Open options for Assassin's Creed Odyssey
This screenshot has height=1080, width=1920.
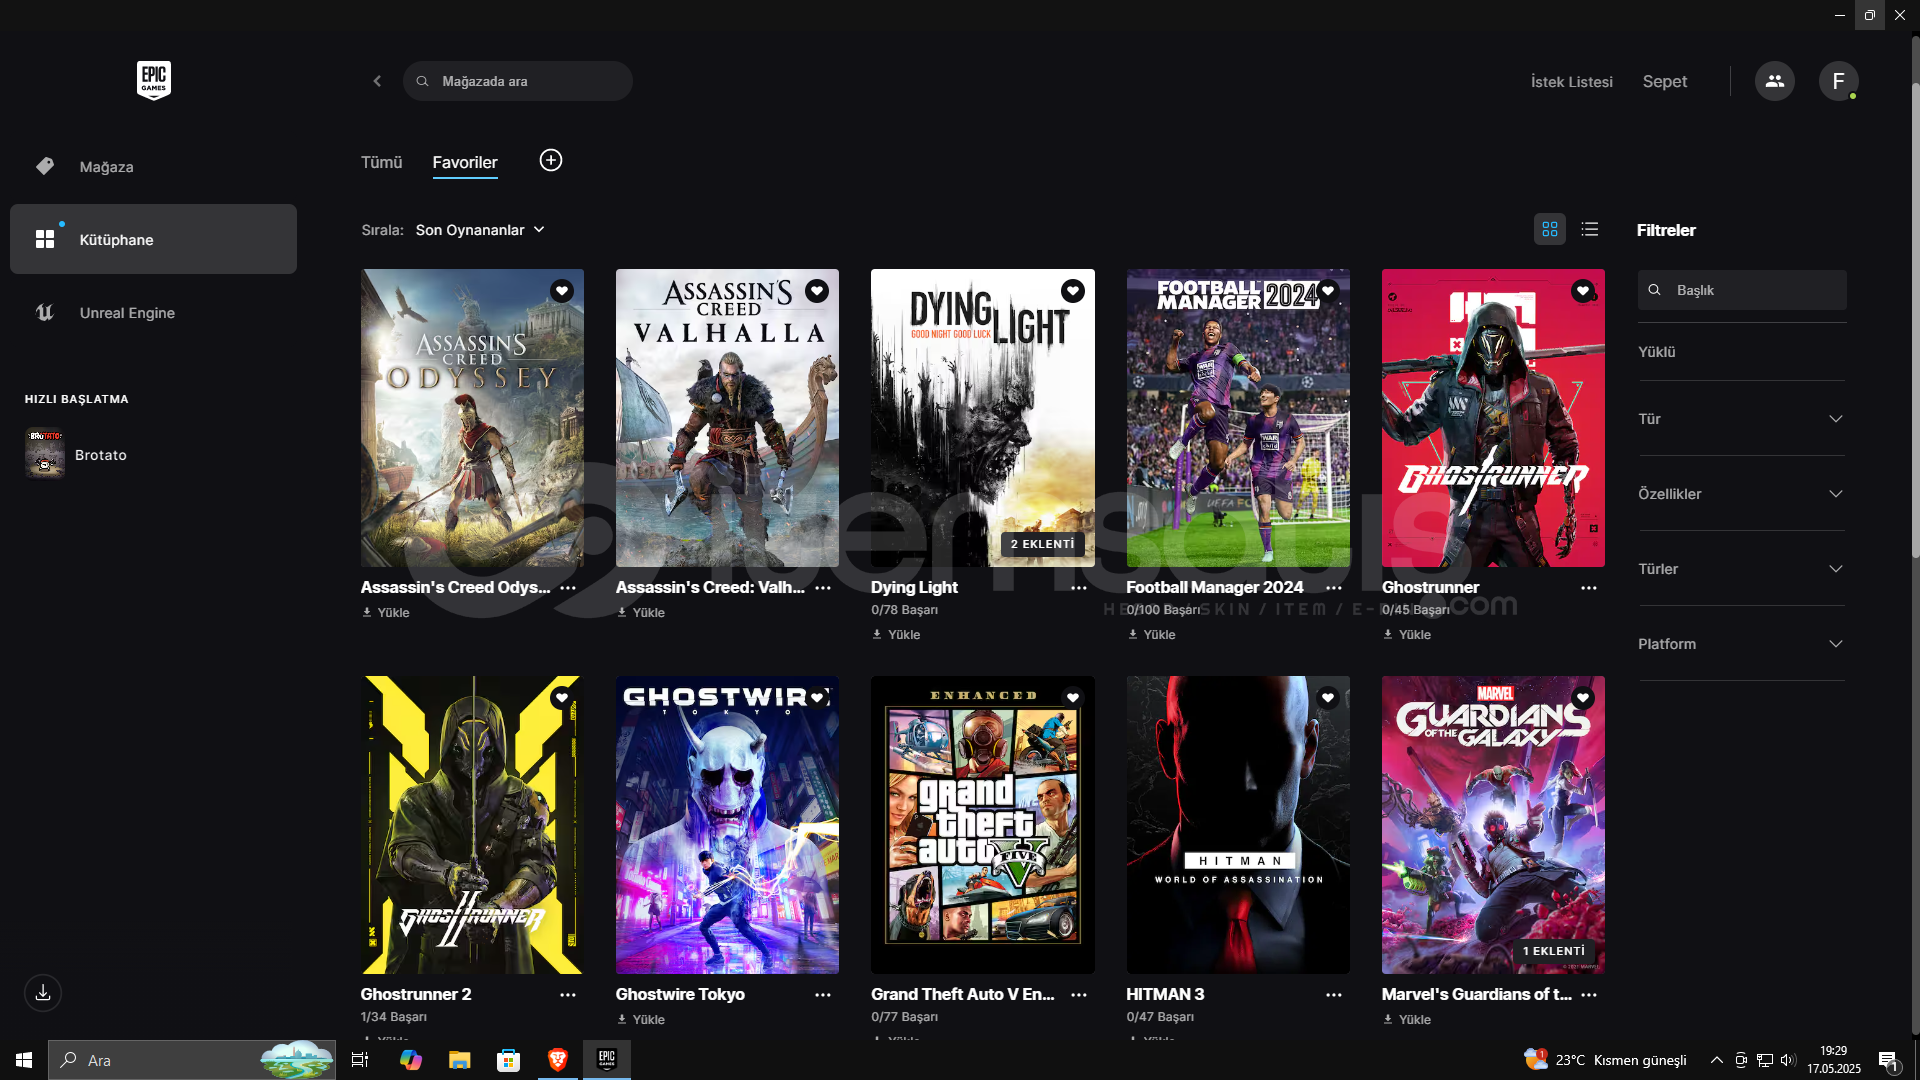[568, 588]
